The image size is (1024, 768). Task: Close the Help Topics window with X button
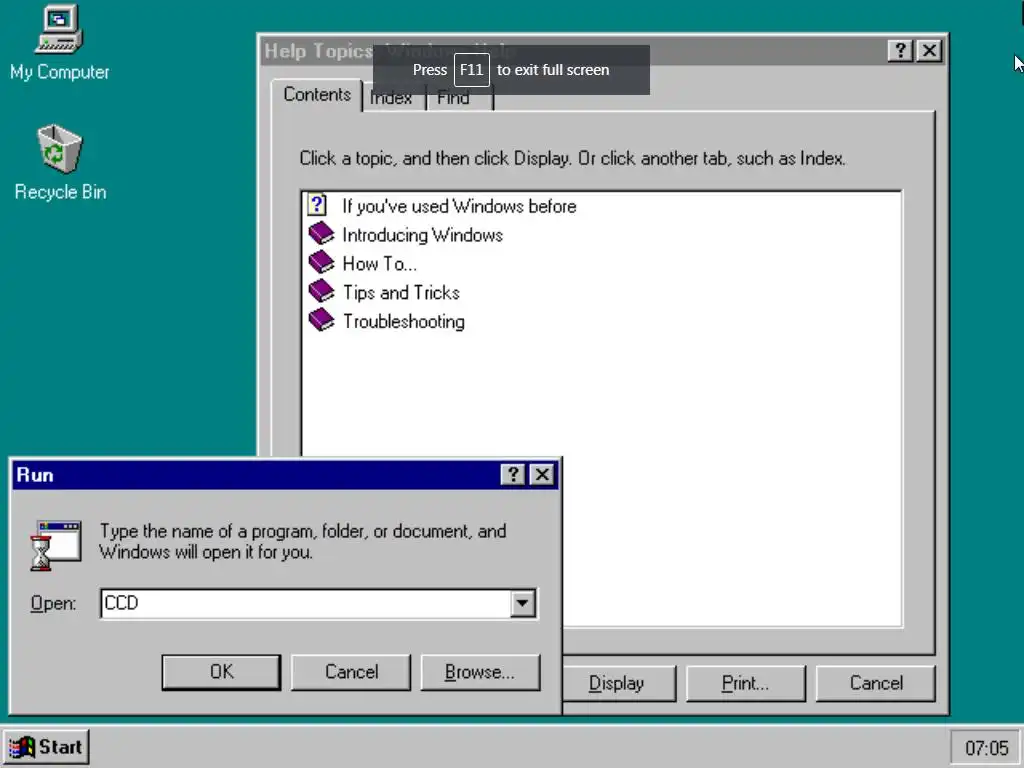click(x=929, y=50)
